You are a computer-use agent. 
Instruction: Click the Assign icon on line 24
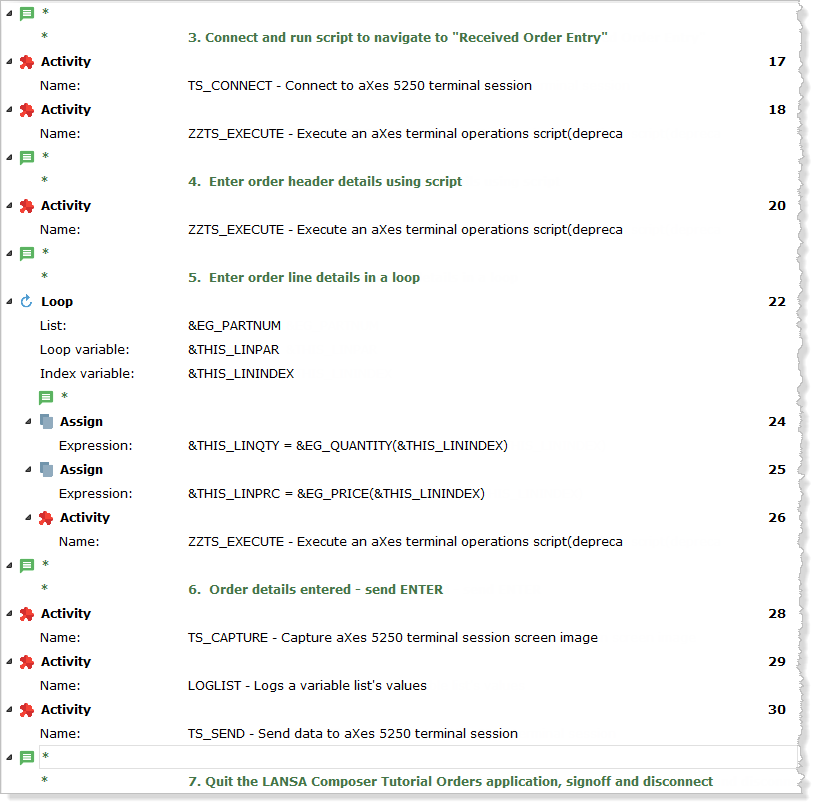(46, 421)
